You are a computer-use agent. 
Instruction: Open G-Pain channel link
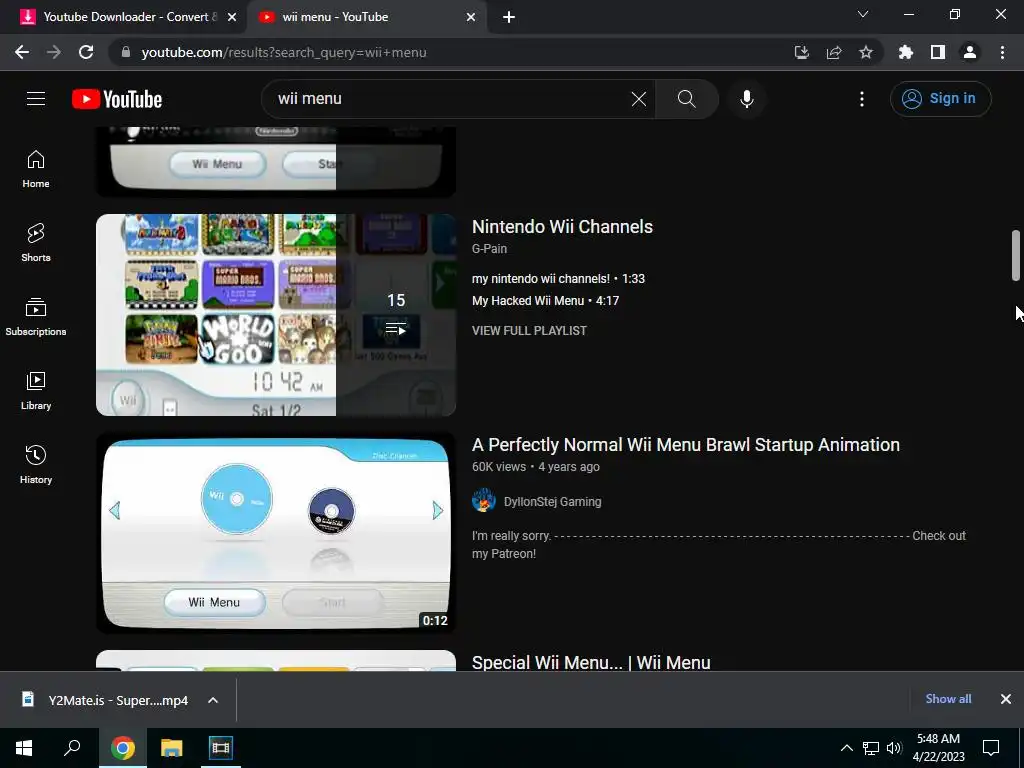pyautogui.click(x=489, y=249)
